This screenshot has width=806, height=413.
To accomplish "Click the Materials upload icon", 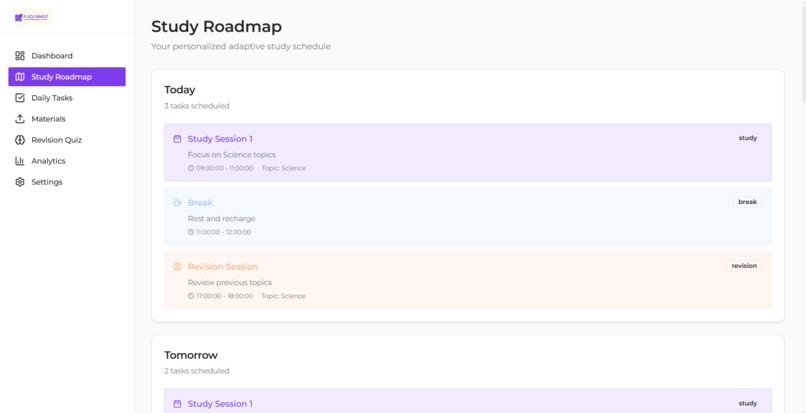I will pyautogui.click(x=20, y=119).
